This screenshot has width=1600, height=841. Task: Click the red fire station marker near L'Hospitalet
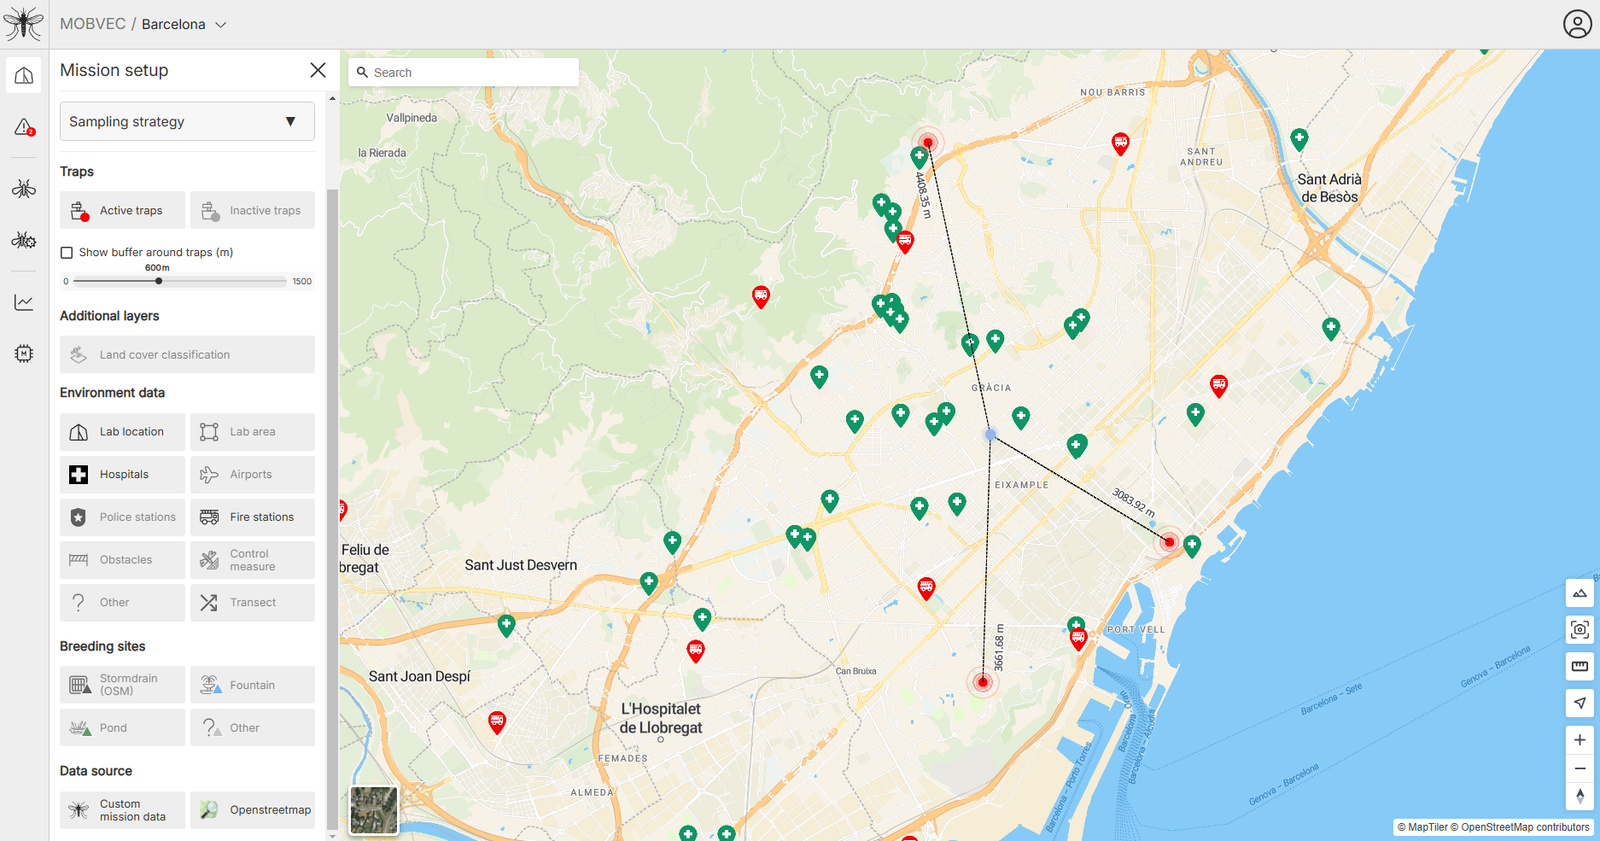696,651
